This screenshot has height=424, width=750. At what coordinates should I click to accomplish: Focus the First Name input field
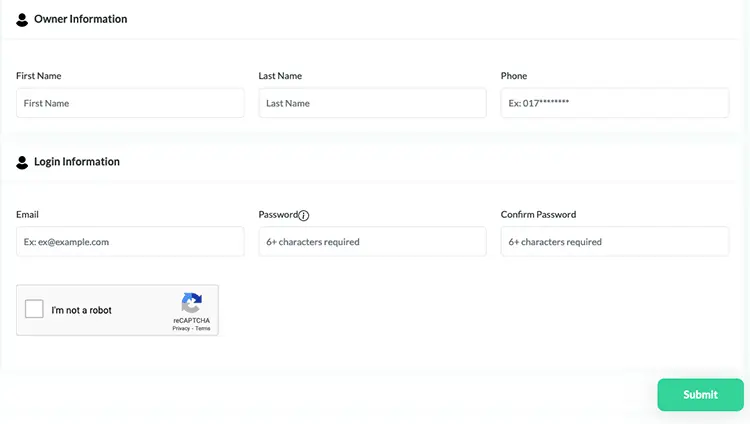point(130,103)
